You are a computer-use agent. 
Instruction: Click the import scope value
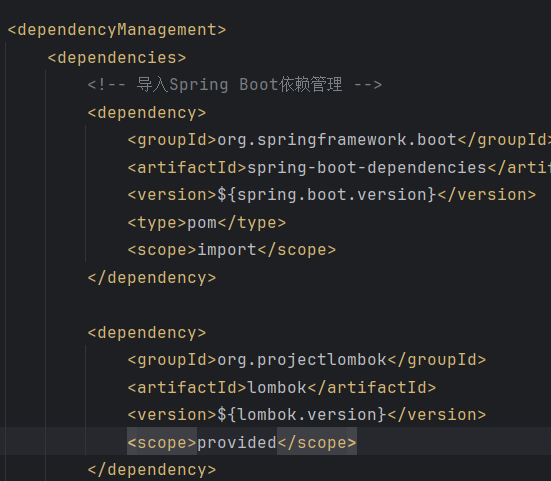pyautogui.click(x=227, y=250)
